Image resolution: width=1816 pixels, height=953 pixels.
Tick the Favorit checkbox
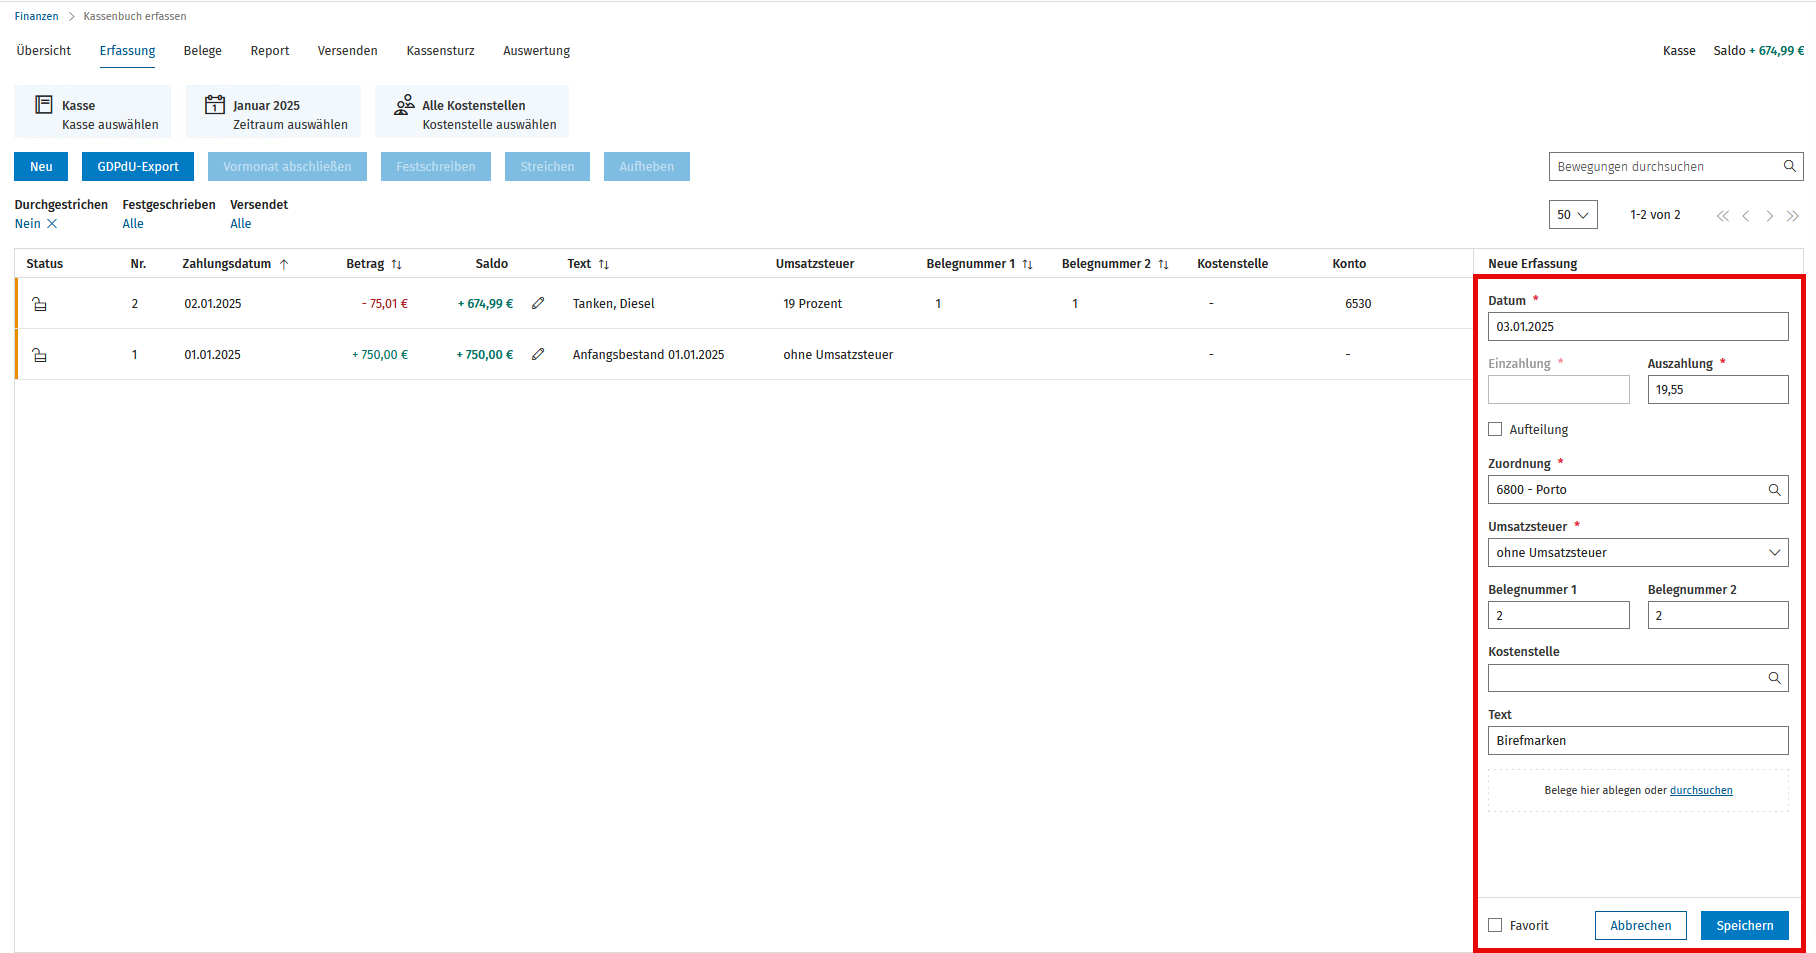(x=1495, y=925)
